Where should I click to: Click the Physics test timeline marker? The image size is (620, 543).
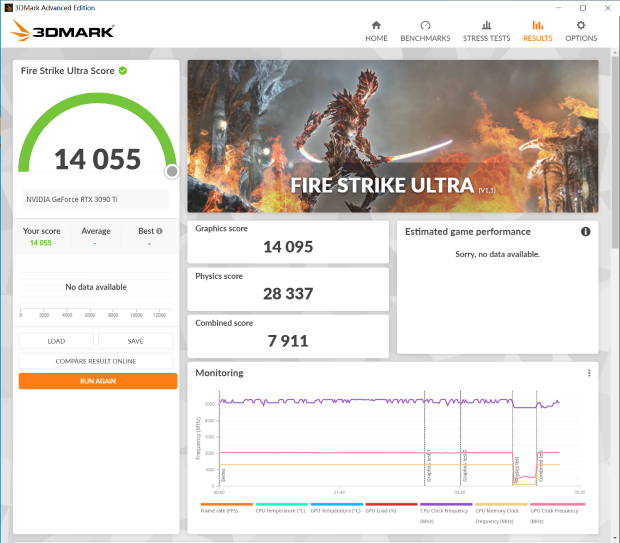tap(516, 470)
